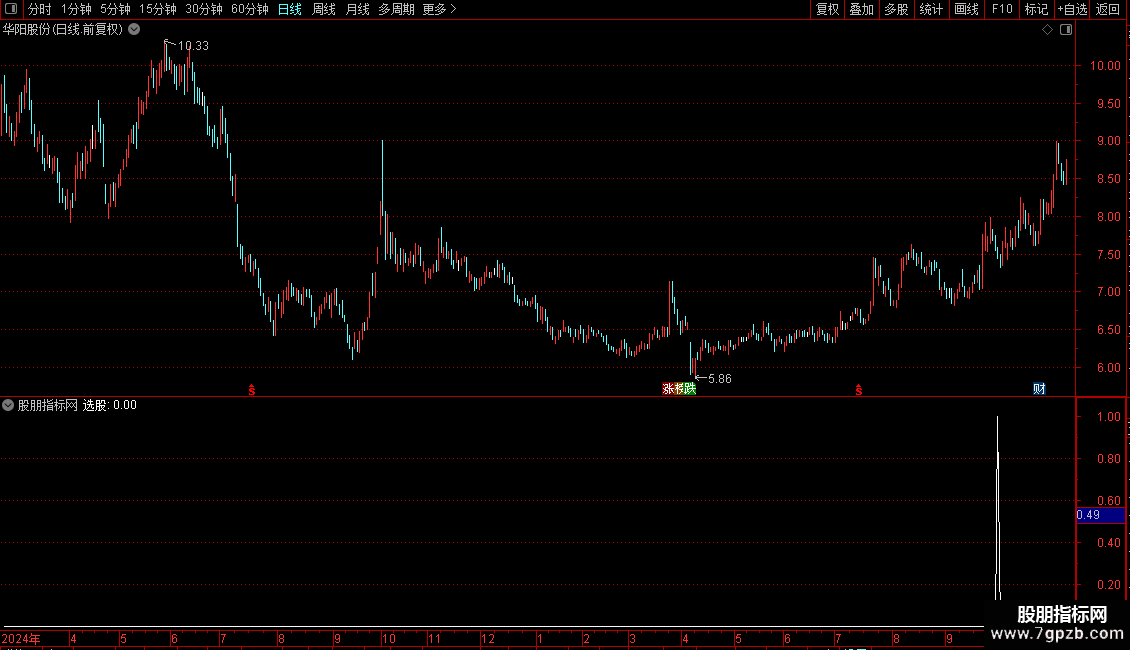1130x650 pixels.
Task: Click the red $ marker below the 2024 July candles
Action: coord(252,390)
